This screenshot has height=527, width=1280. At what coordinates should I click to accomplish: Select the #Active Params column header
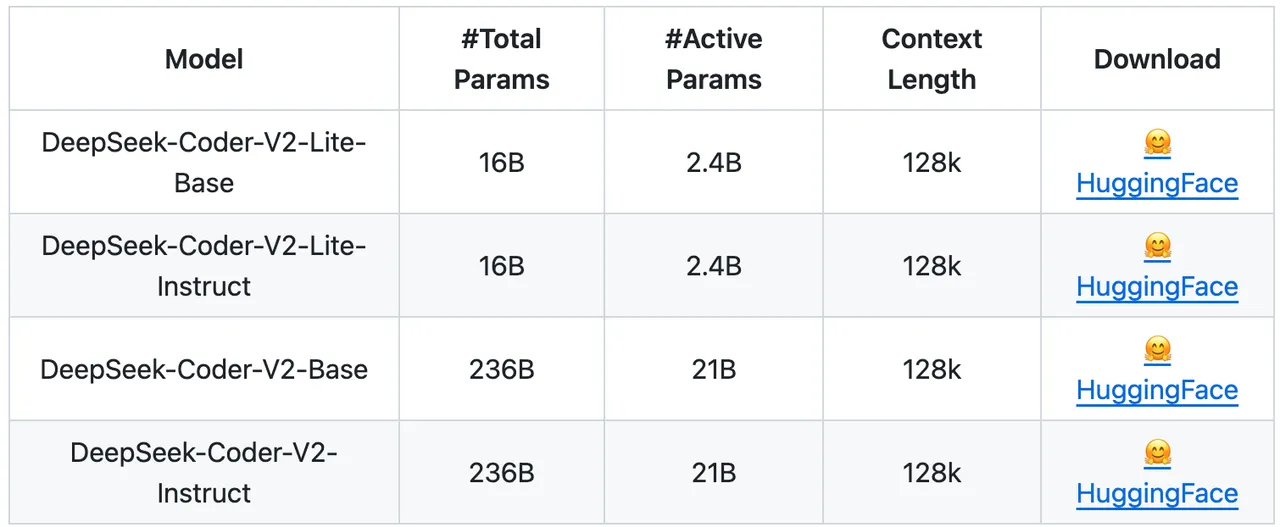pyautogui.click(x=714, y=59)
